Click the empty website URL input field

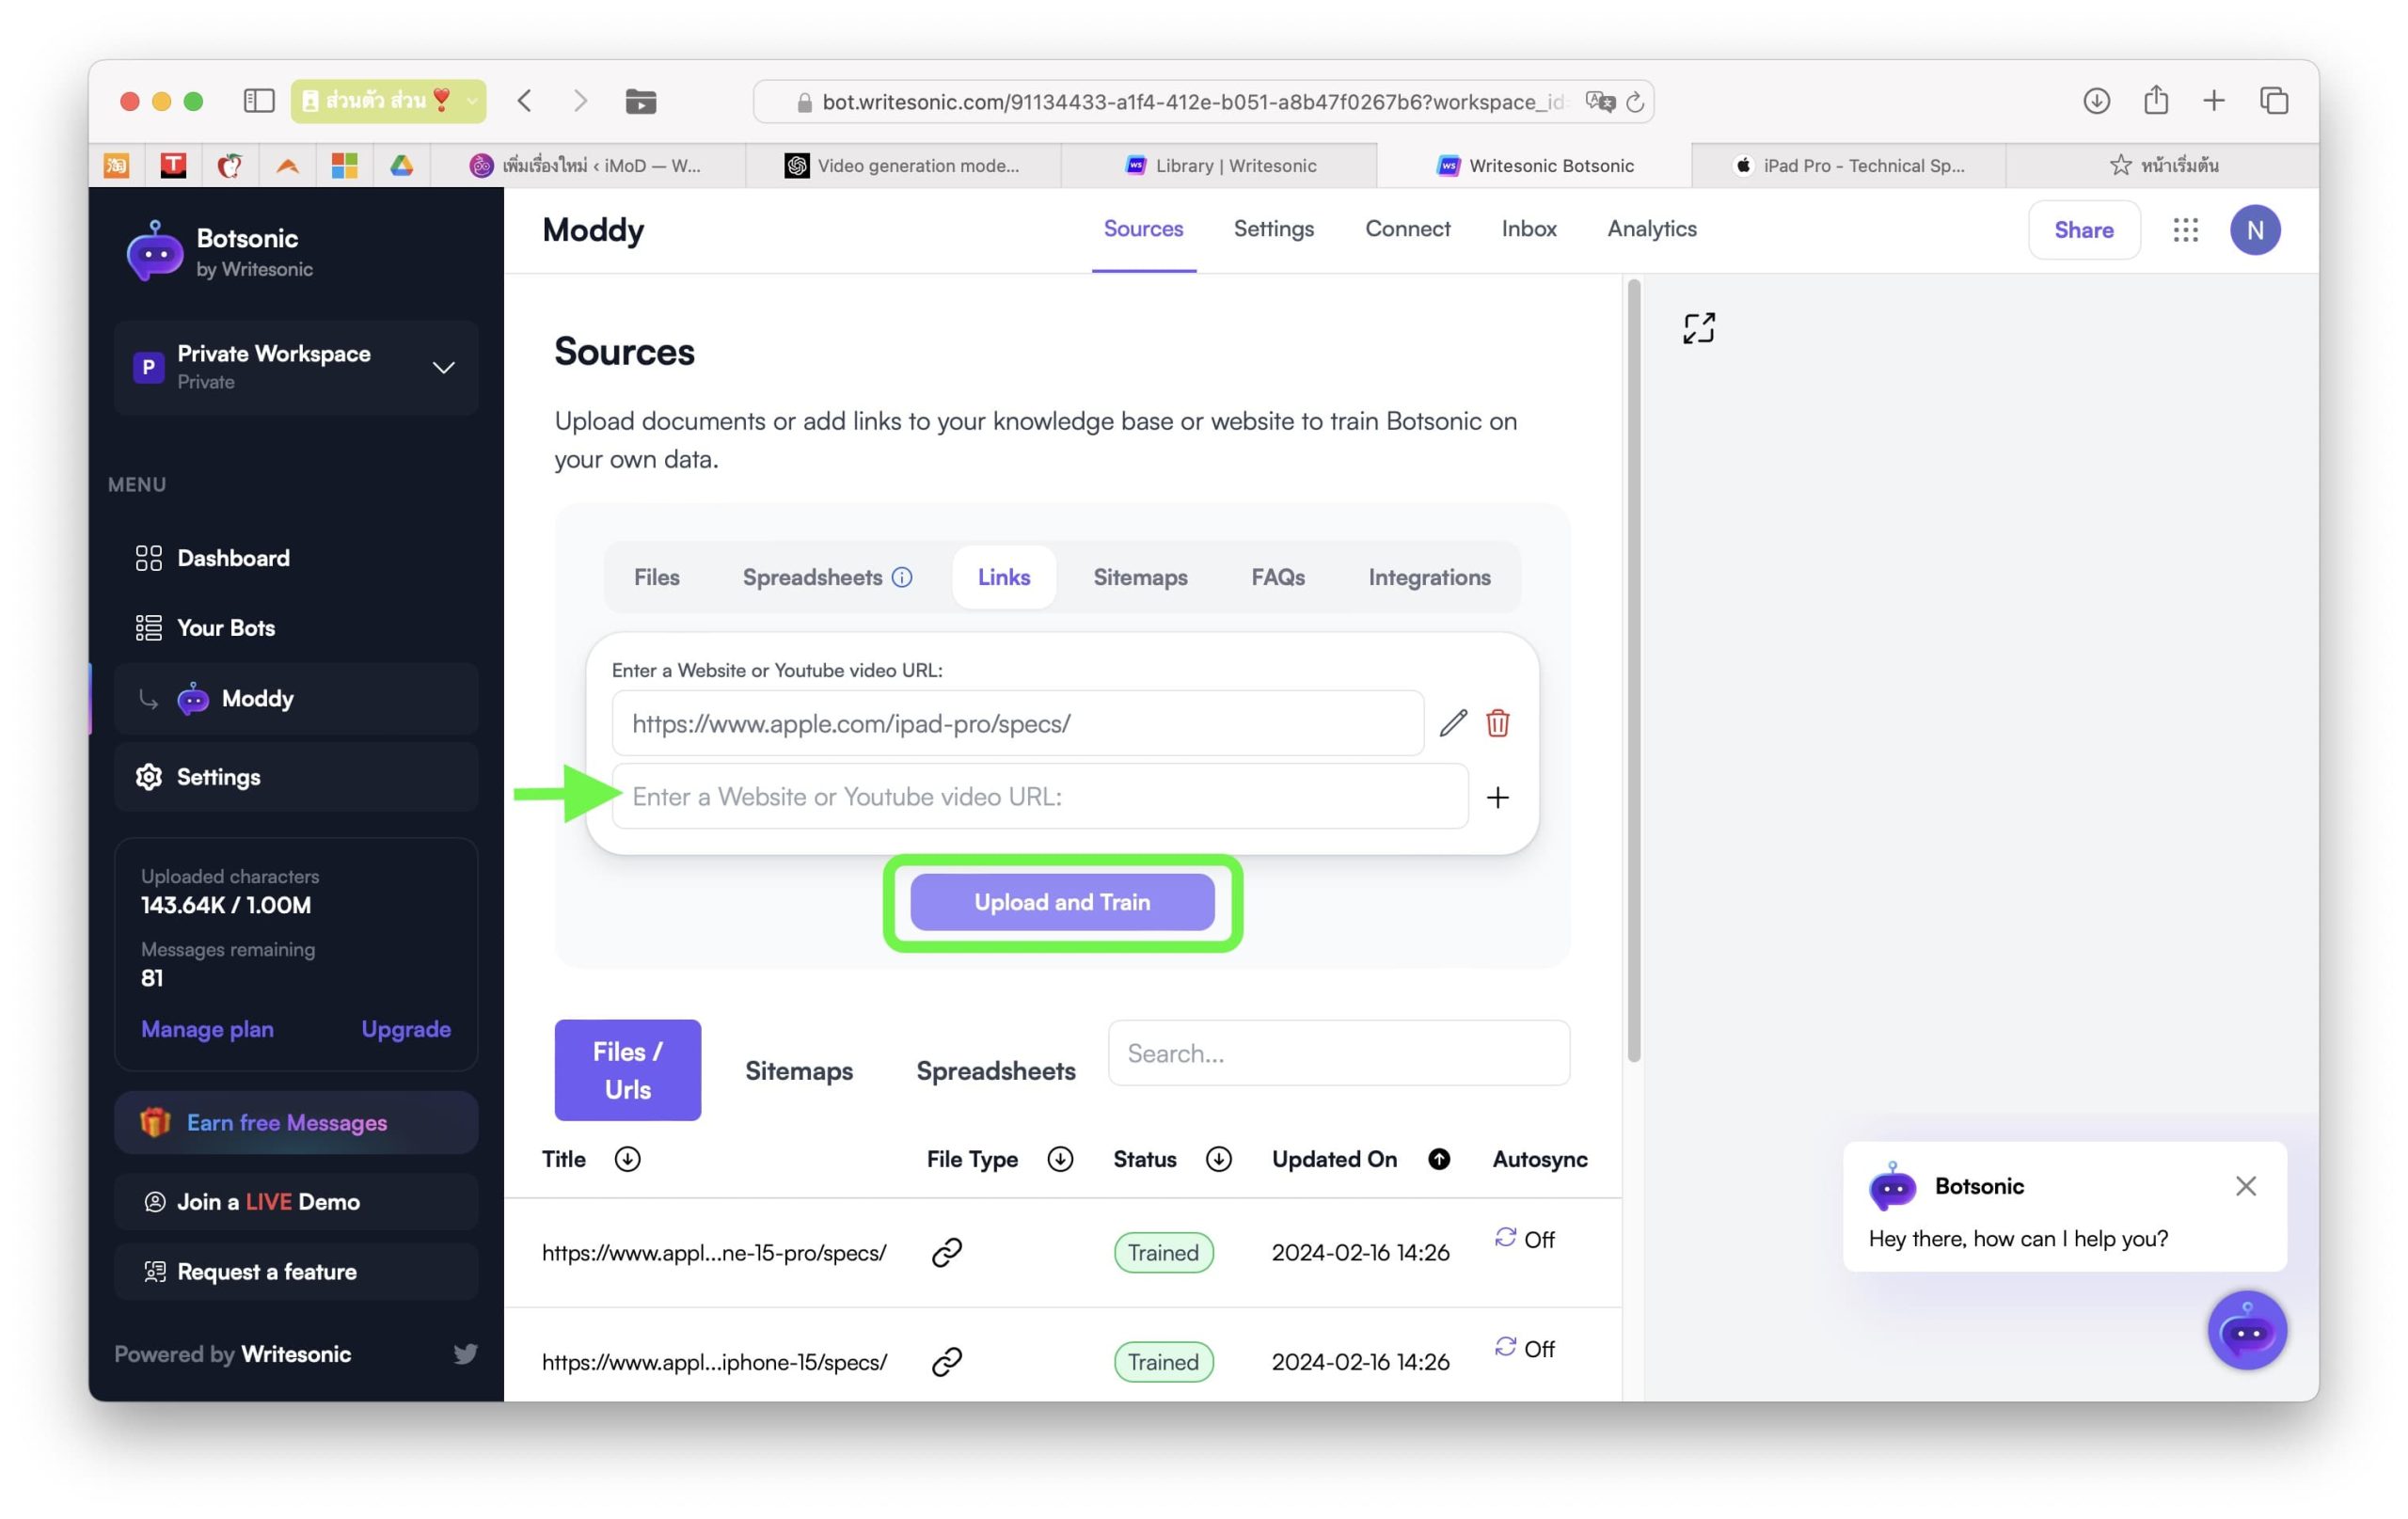[1039, 797]
